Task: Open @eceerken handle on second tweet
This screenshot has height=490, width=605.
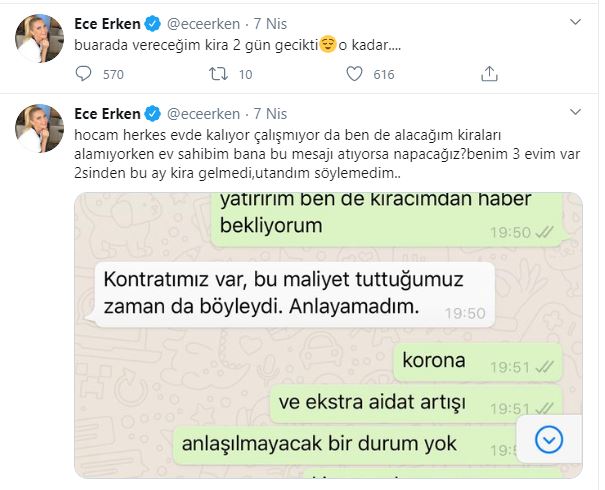Action: click(203, 114)
